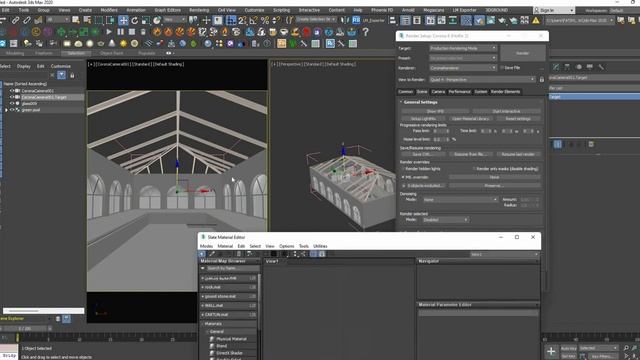Click the Reset settings button
Viewport: 640px width, 360px height.
pyautogui.click(x=518, y=118)
